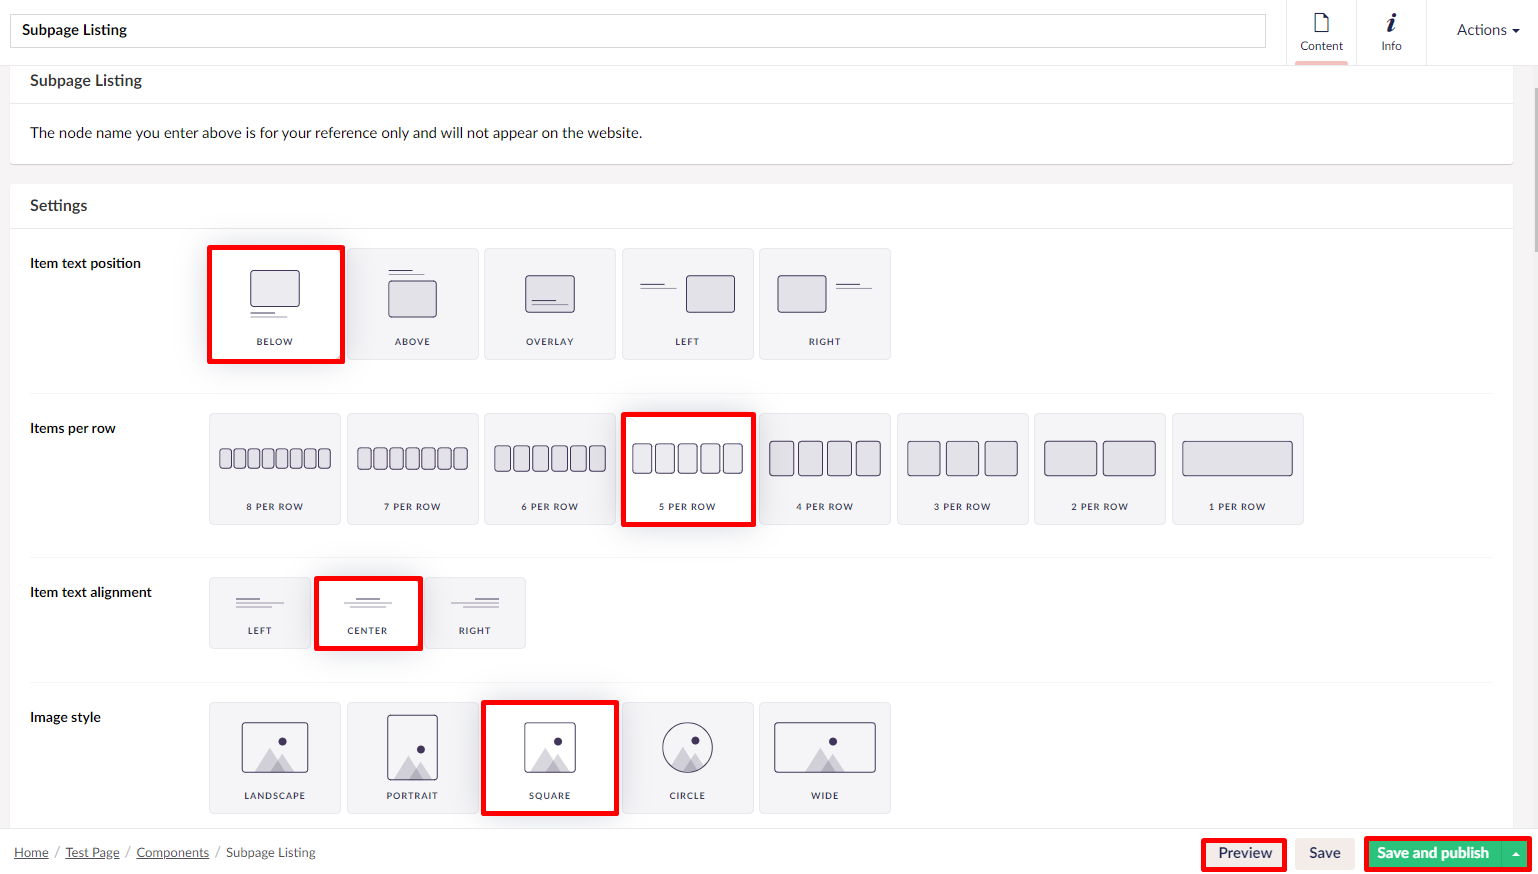The height and width of the screenshot is (874, 1538).
Task: Click Save and publish
Action: (x=1433, y=853)
